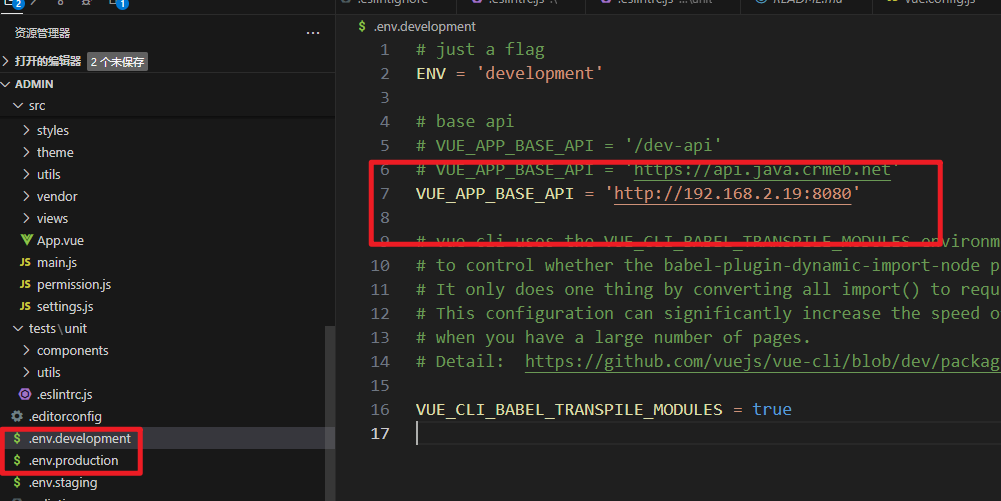
Task: Open the explorer More Actions ellipsis menu
Action: click(313, 33)
